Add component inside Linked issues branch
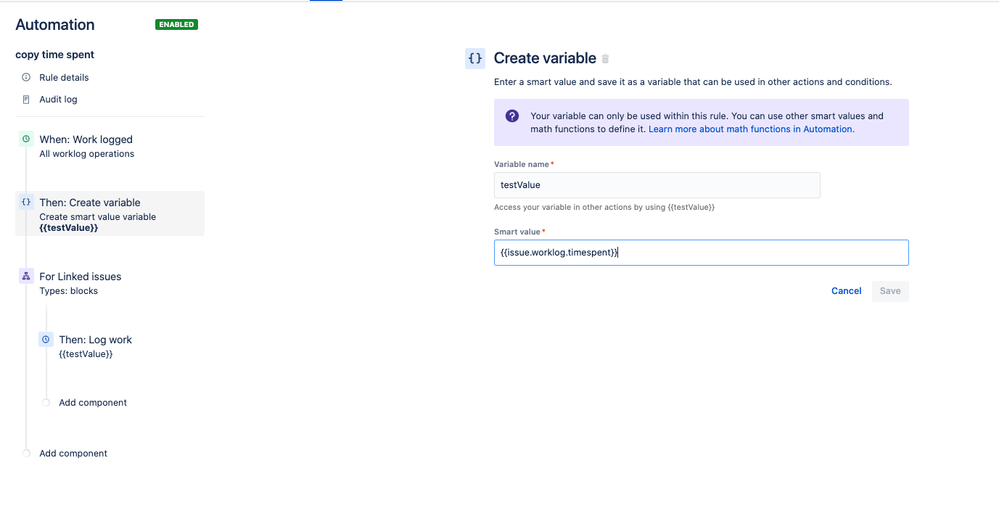Viewport: 999px width, 514px height. pos(92,403)
